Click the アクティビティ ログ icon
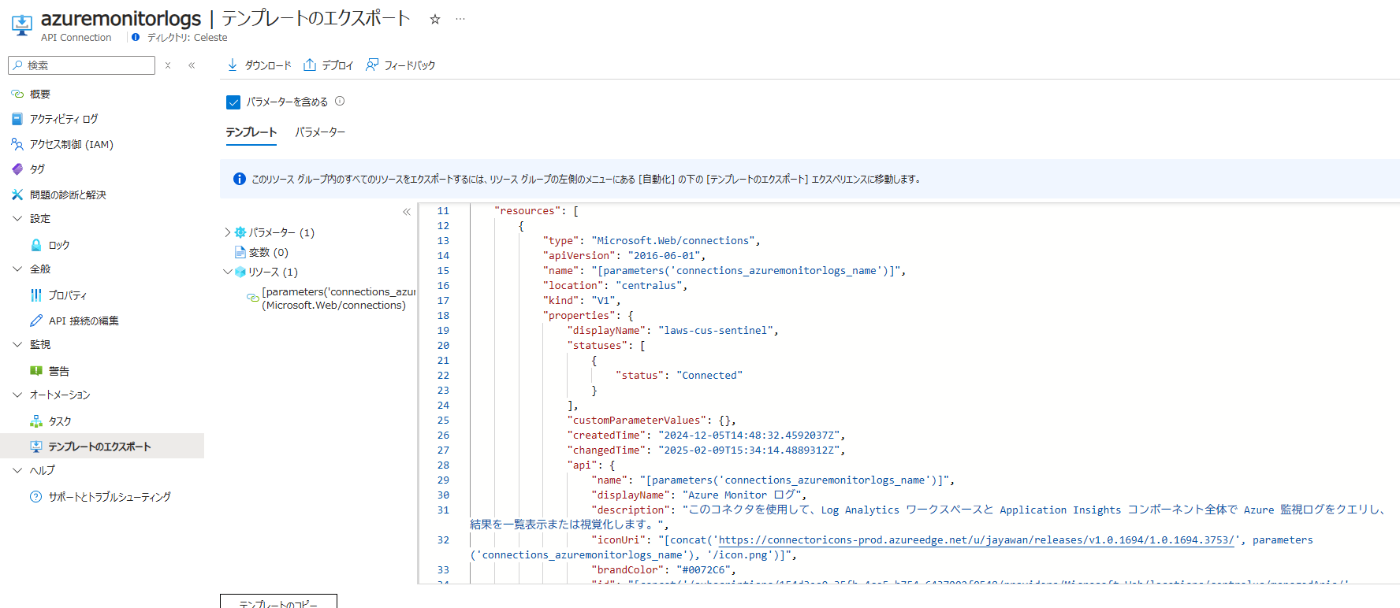The image size is (1400, 608). click(x=17, y=119)
